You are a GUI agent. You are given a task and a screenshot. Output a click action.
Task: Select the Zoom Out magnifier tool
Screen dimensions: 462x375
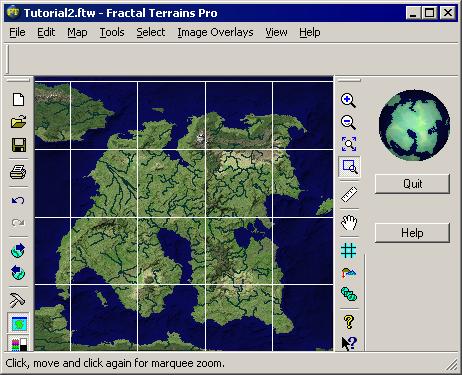click(349, 122)
